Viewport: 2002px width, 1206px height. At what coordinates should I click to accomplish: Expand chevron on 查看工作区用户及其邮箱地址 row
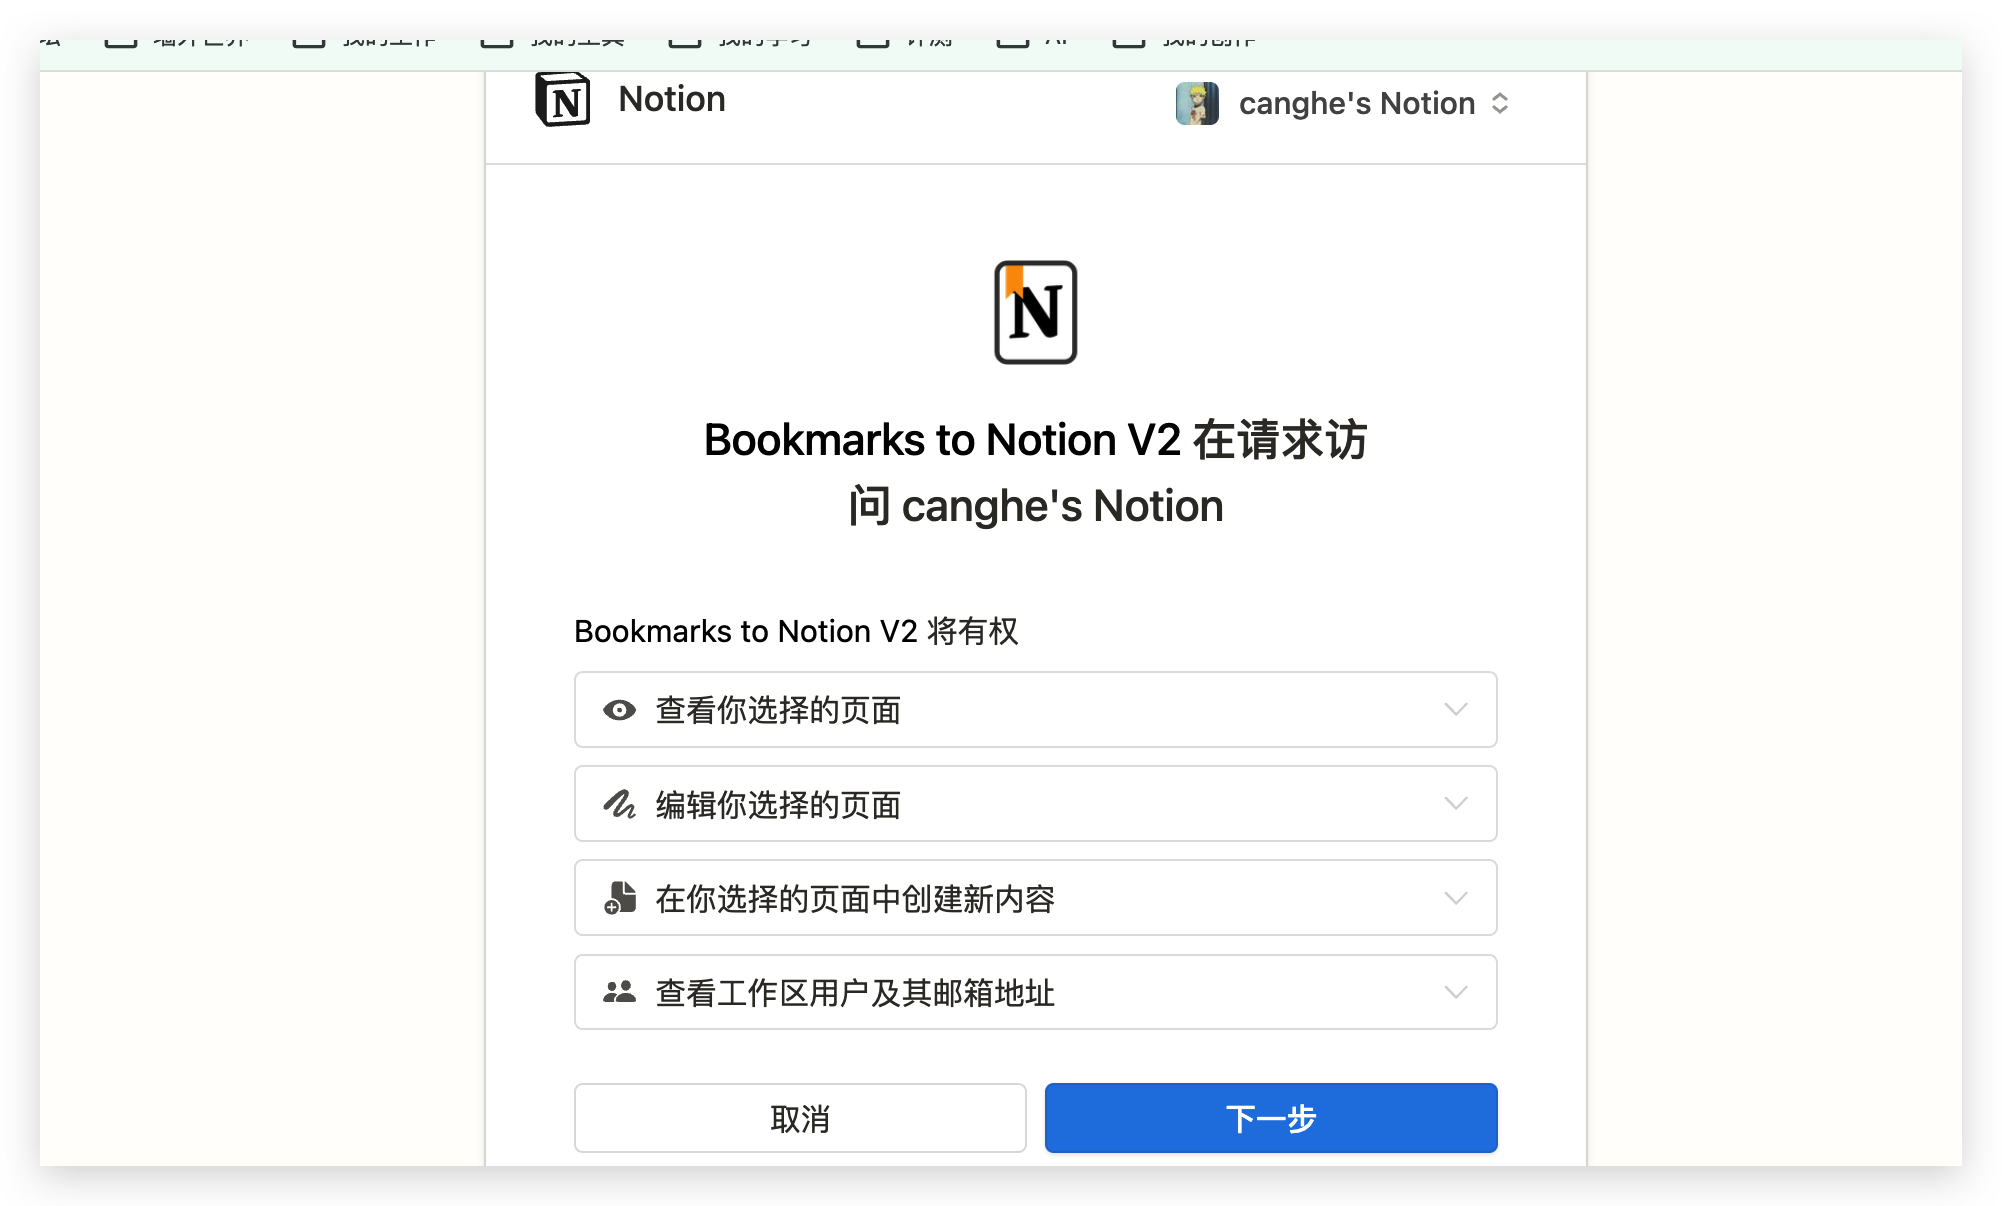pyautogui.click(x=1455, y=992)
